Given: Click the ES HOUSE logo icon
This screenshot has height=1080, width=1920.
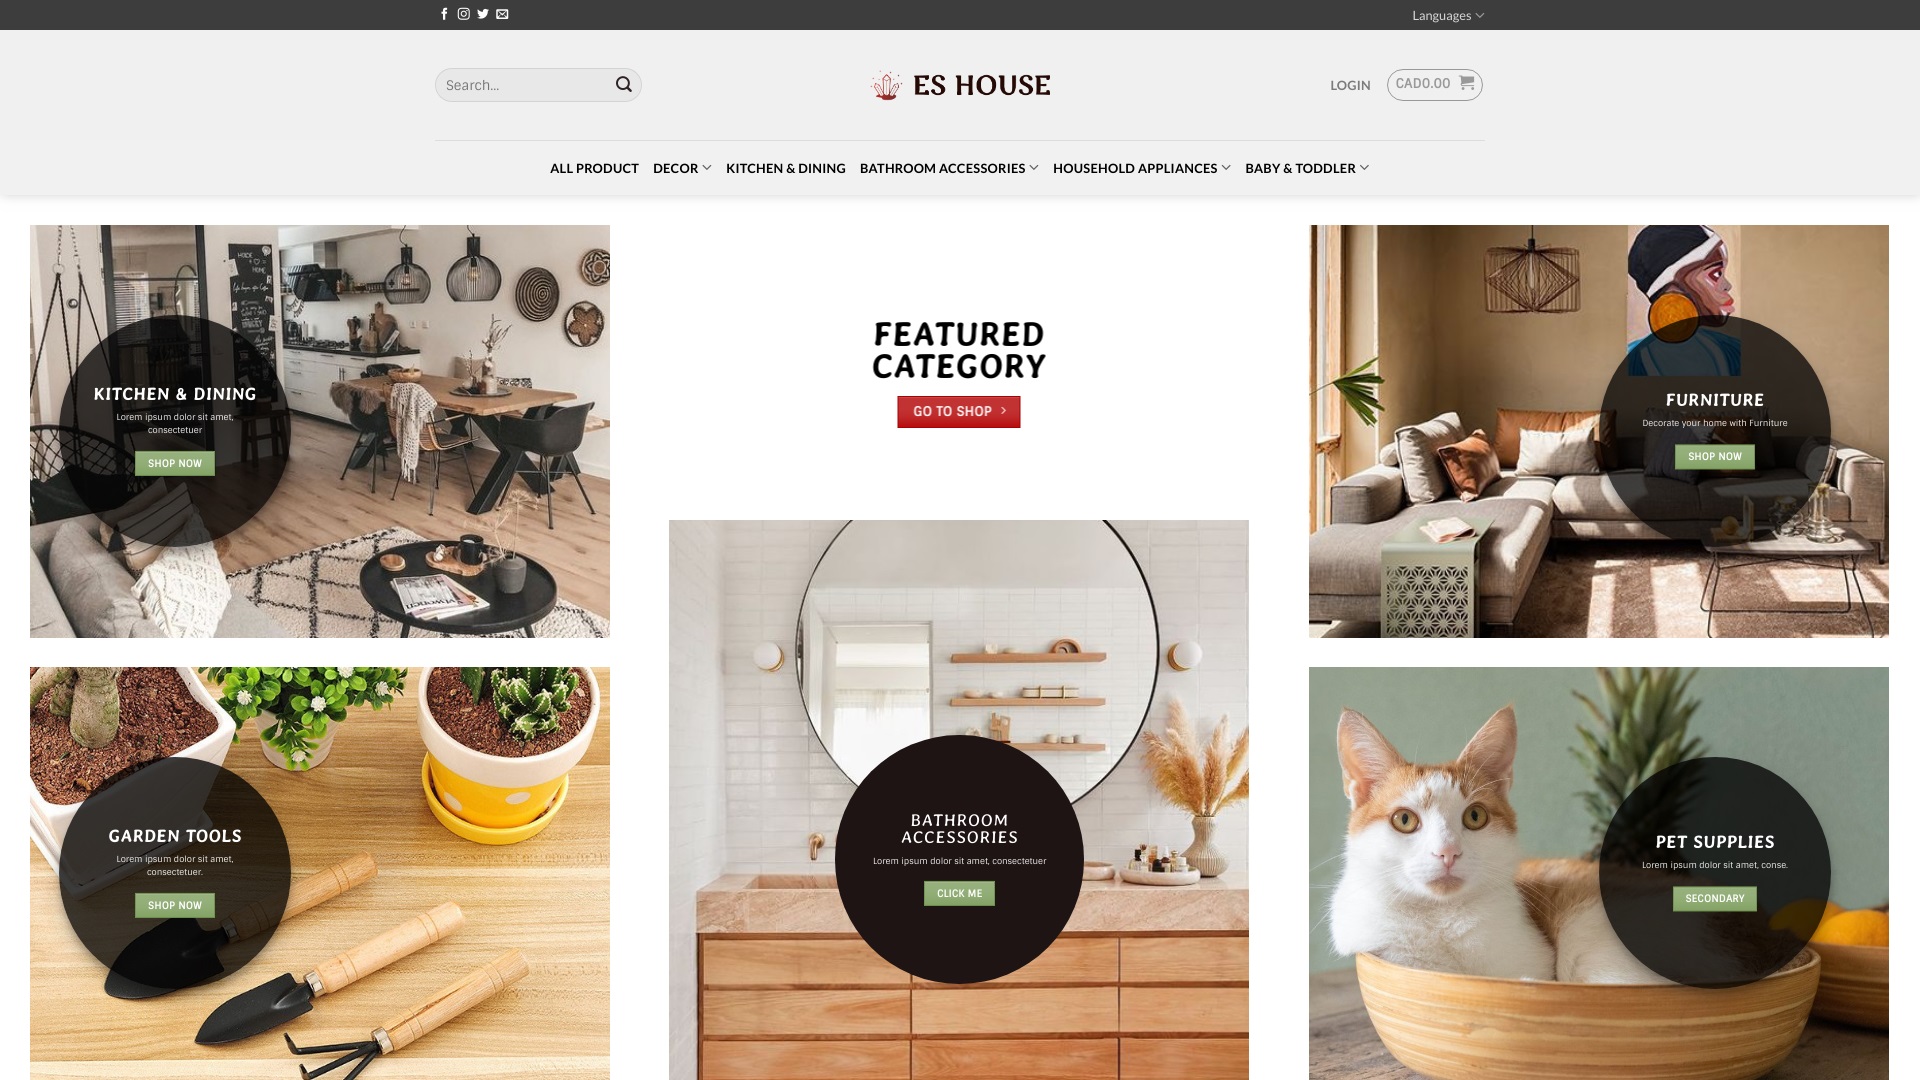Looking at the screenshot, I should click(x=884, y=84).
